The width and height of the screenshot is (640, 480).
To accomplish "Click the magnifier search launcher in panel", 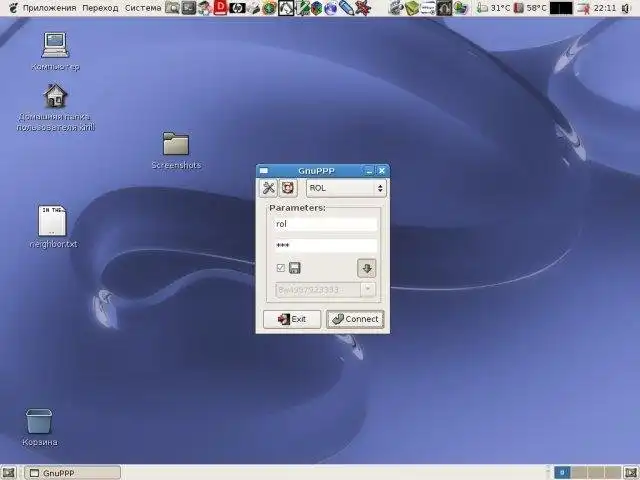I will click(173, 8).
